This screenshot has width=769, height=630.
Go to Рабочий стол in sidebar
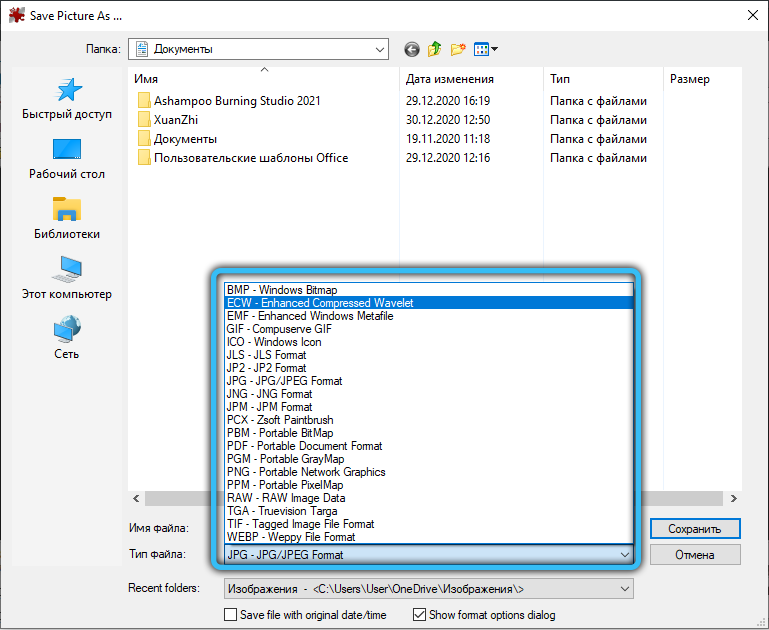pos(67,159)
